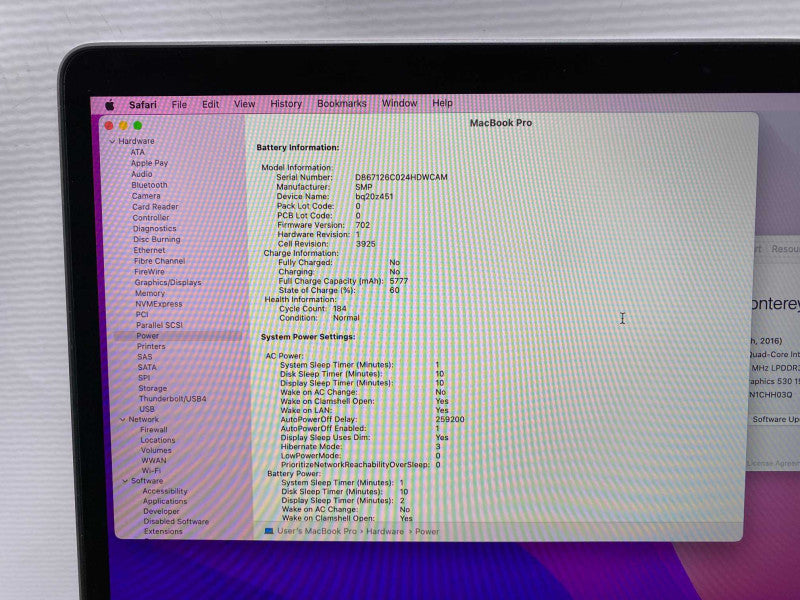The width and height of the screenshot is (800, 600).
Task: Select FireWire in the sidebar
Action: (149, 271)
